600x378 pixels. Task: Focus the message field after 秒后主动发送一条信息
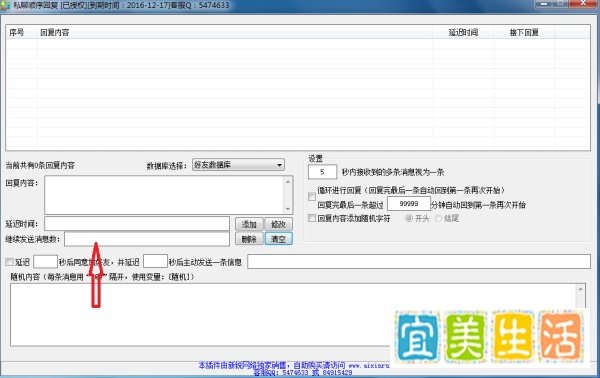419,262
